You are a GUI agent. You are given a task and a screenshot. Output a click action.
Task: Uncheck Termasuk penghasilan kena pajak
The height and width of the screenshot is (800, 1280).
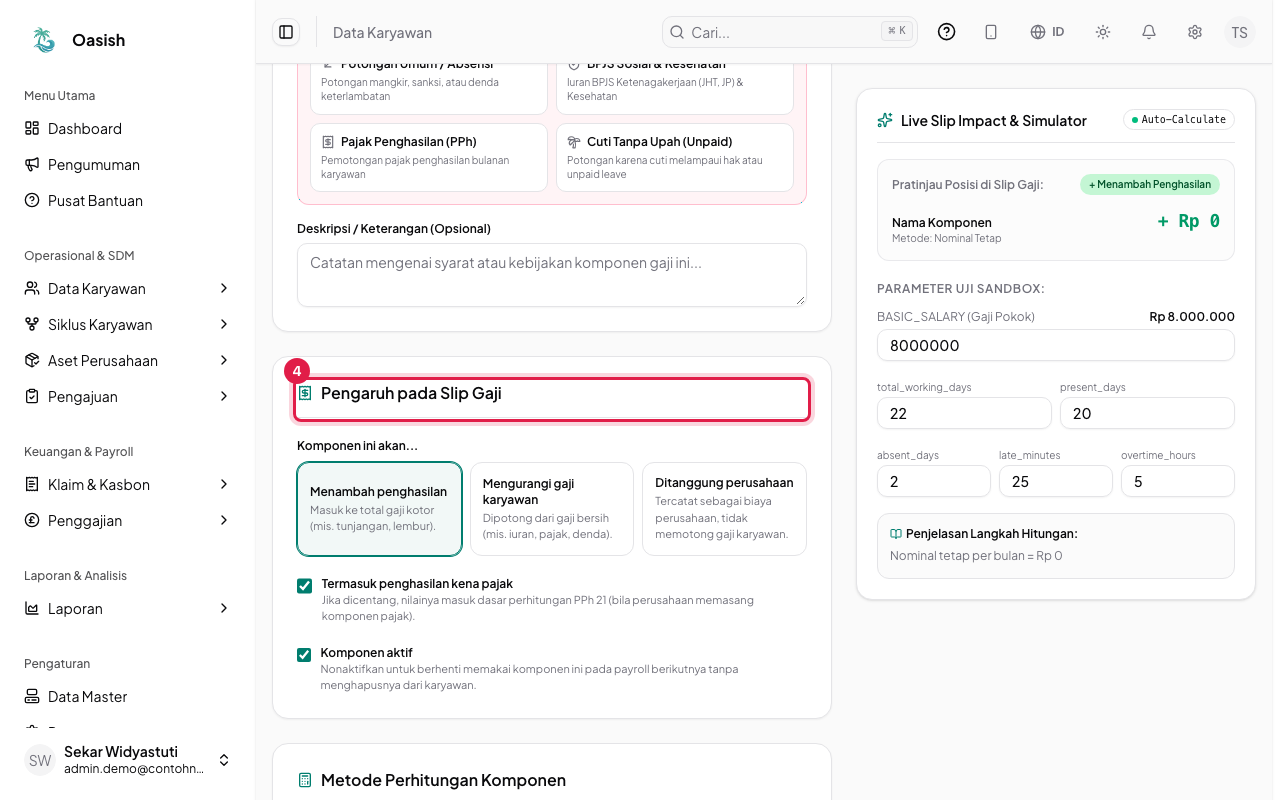(304, 585)
